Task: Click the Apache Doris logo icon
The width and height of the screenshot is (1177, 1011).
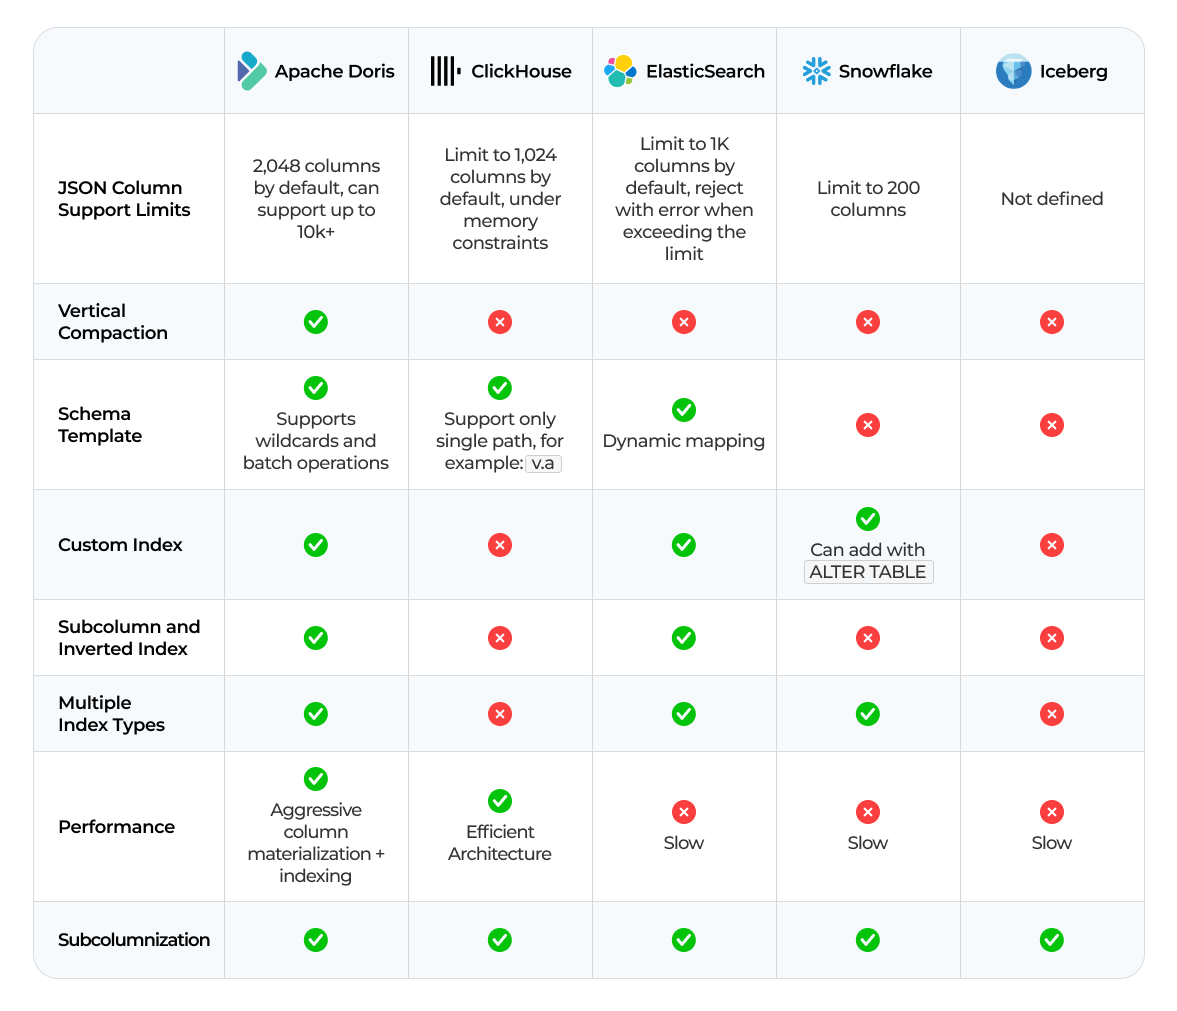Action: [x=252, y=71]
